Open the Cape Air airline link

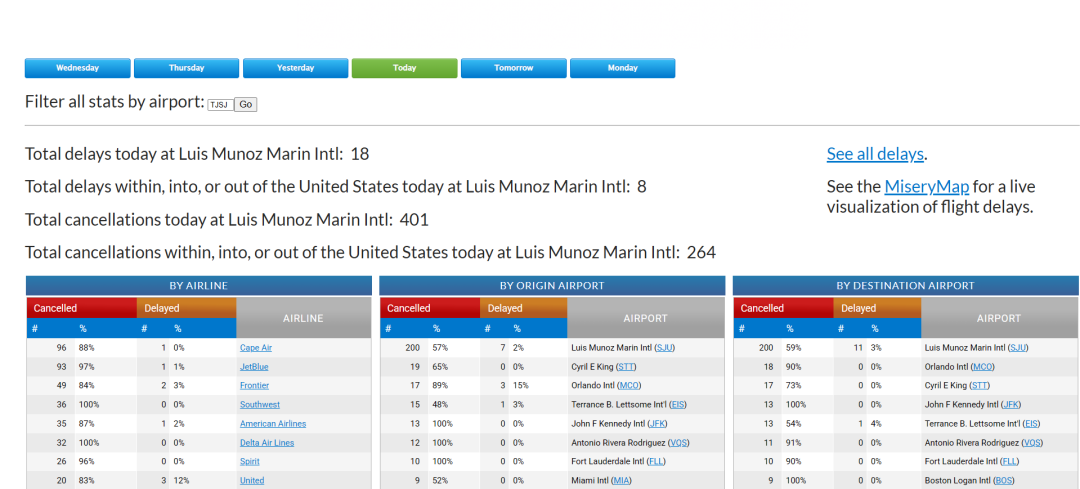255,348
